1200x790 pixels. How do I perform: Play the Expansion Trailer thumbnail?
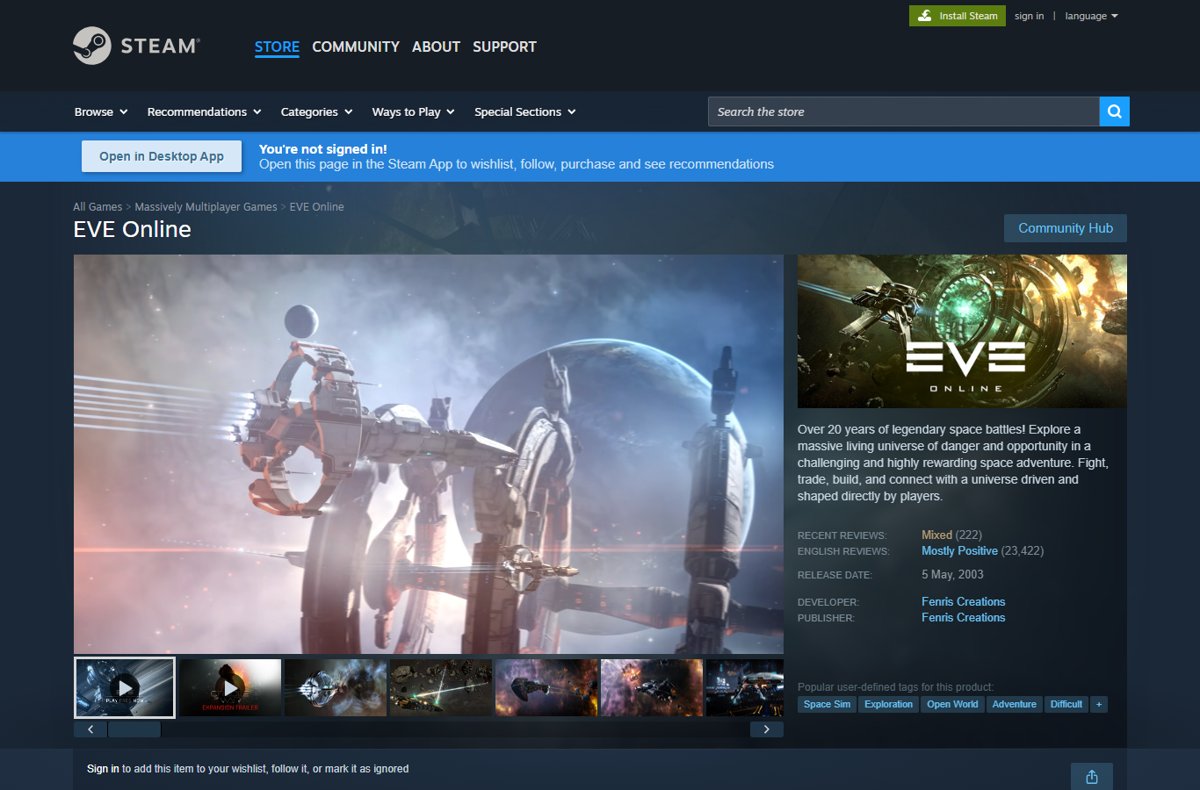click(x=230, y=687)
